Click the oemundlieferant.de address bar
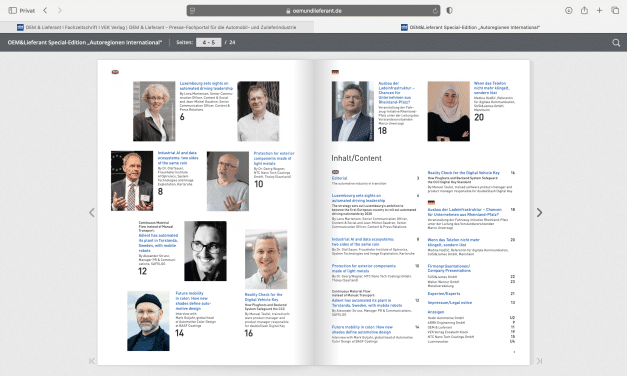Viewport: 627px width, 376px height. pyautogui.click(x=314, y=11)
